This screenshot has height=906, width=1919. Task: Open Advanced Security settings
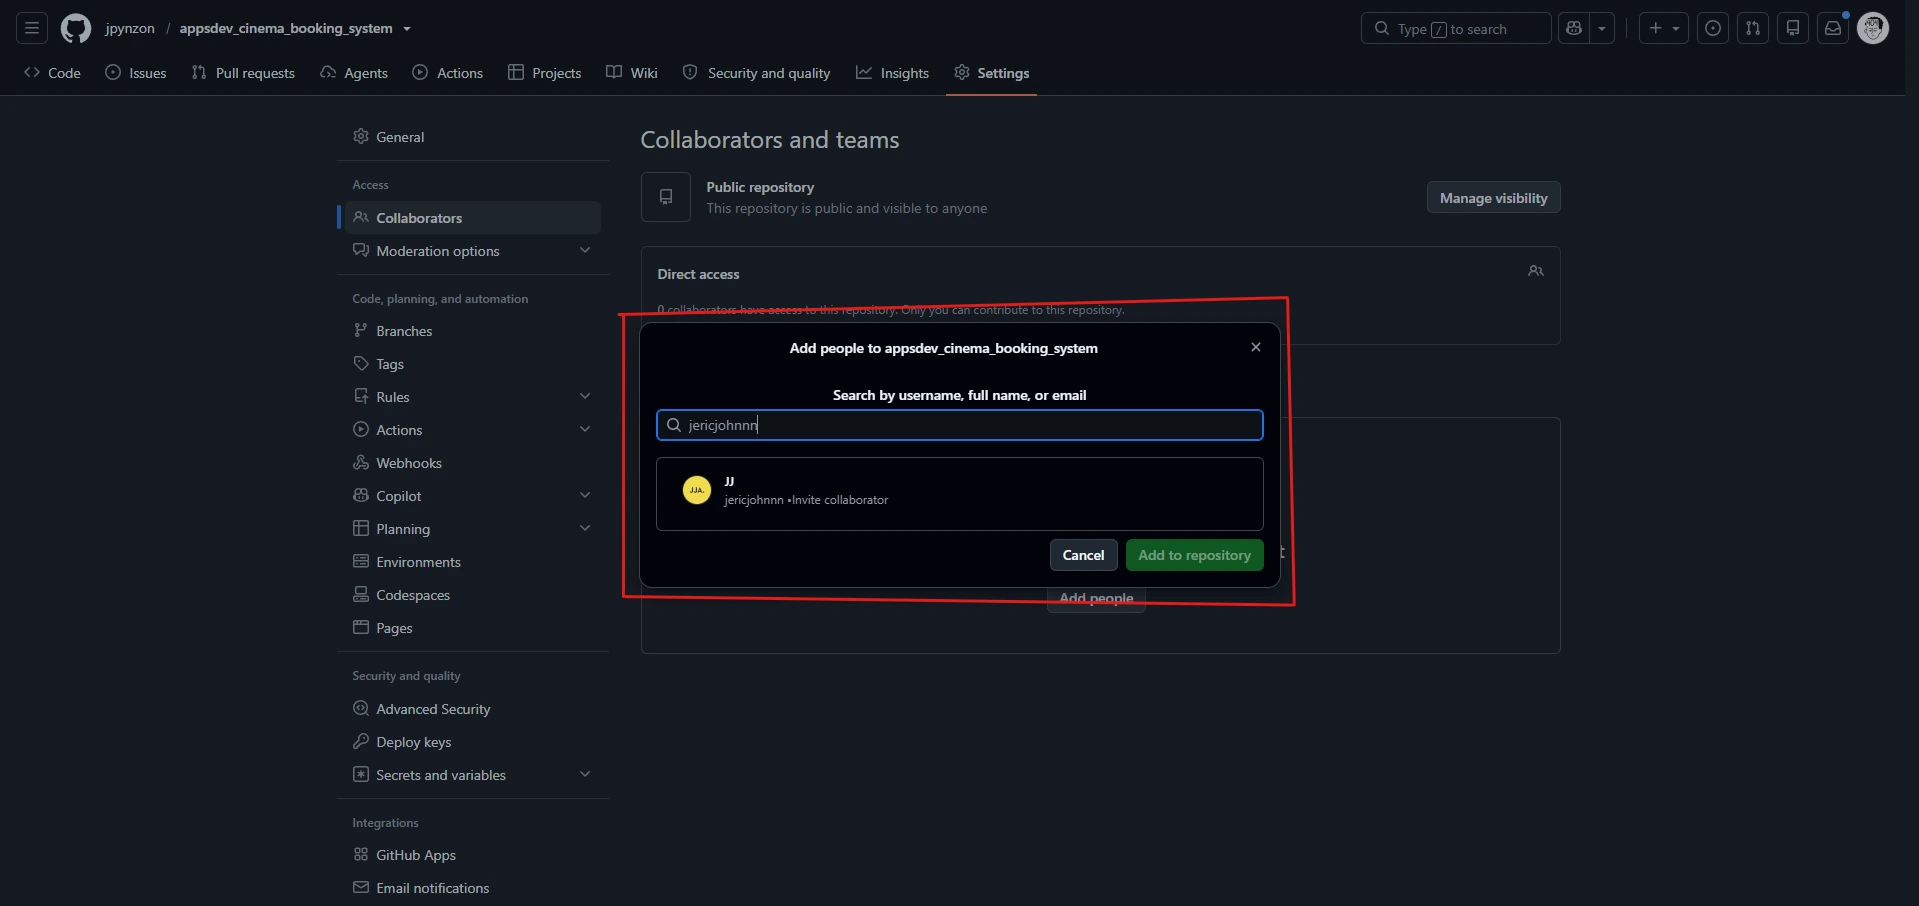(x=473, y=709)
